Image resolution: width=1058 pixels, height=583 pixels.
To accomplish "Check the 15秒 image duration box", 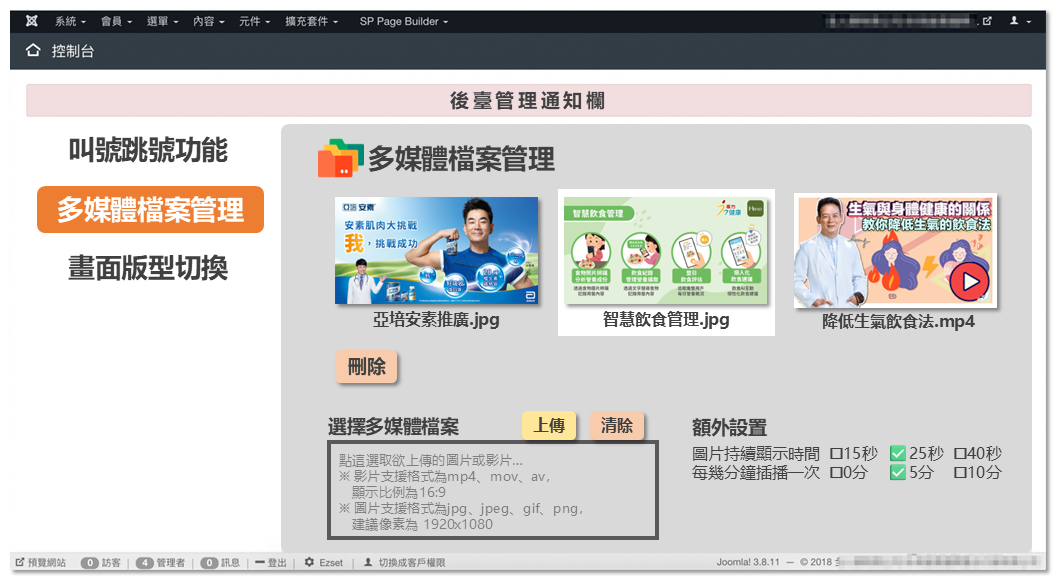I will [x=836, y=453].
